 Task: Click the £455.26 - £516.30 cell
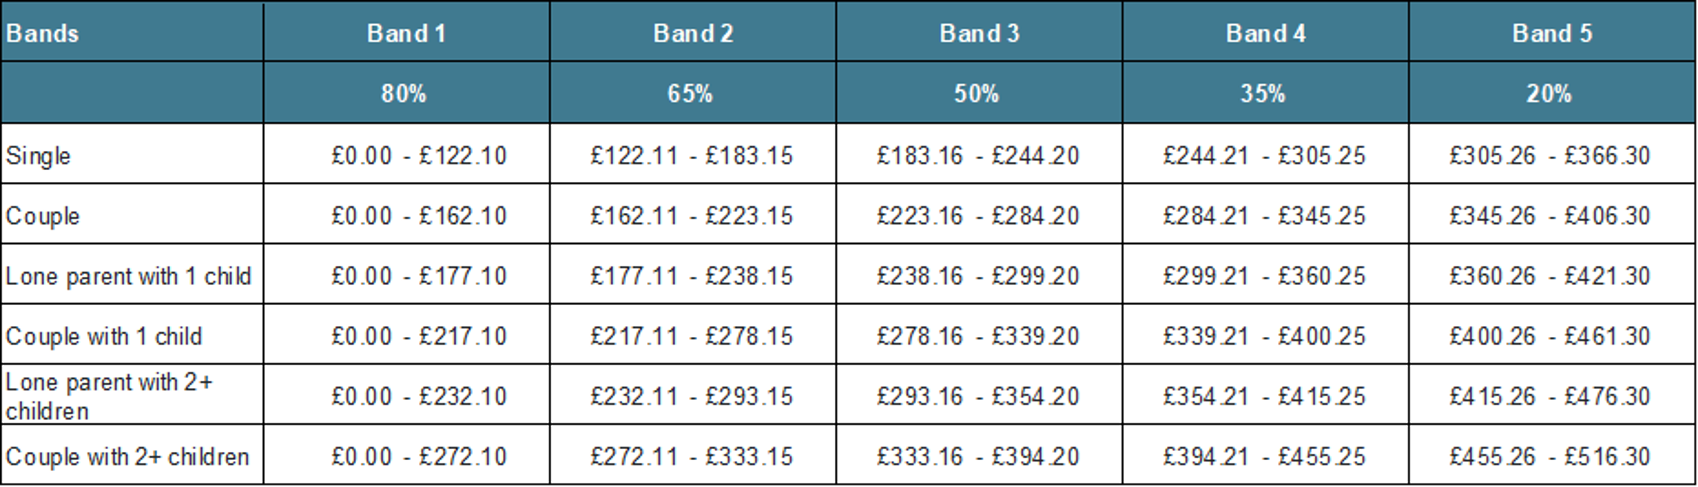click(x=1550, y=456)
